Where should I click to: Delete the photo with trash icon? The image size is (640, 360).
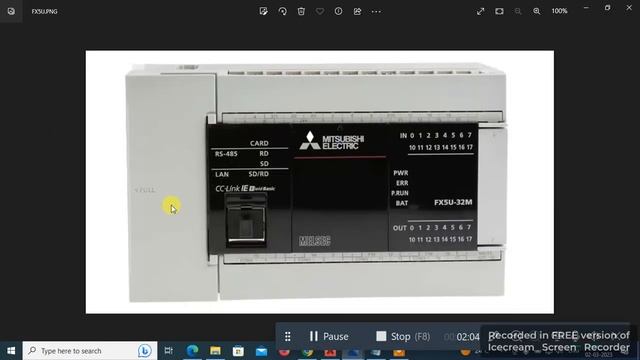[x=301, y=11]
